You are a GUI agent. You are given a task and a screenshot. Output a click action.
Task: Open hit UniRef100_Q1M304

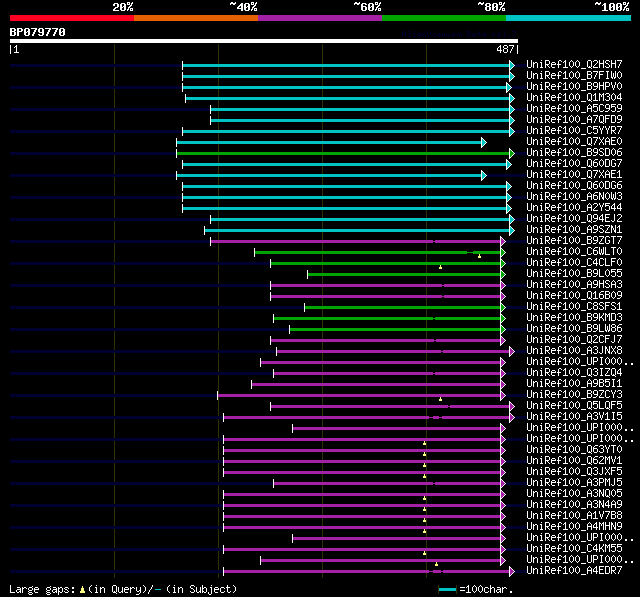(574, 98)
